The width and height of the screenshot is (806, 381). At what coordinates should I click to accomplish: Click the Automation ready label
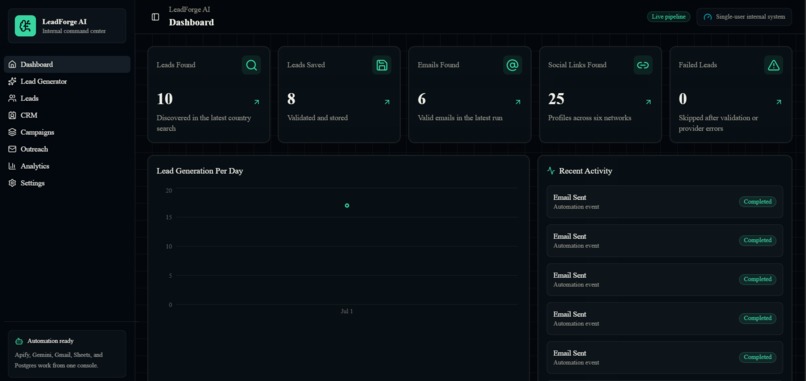tap(50, 341)
